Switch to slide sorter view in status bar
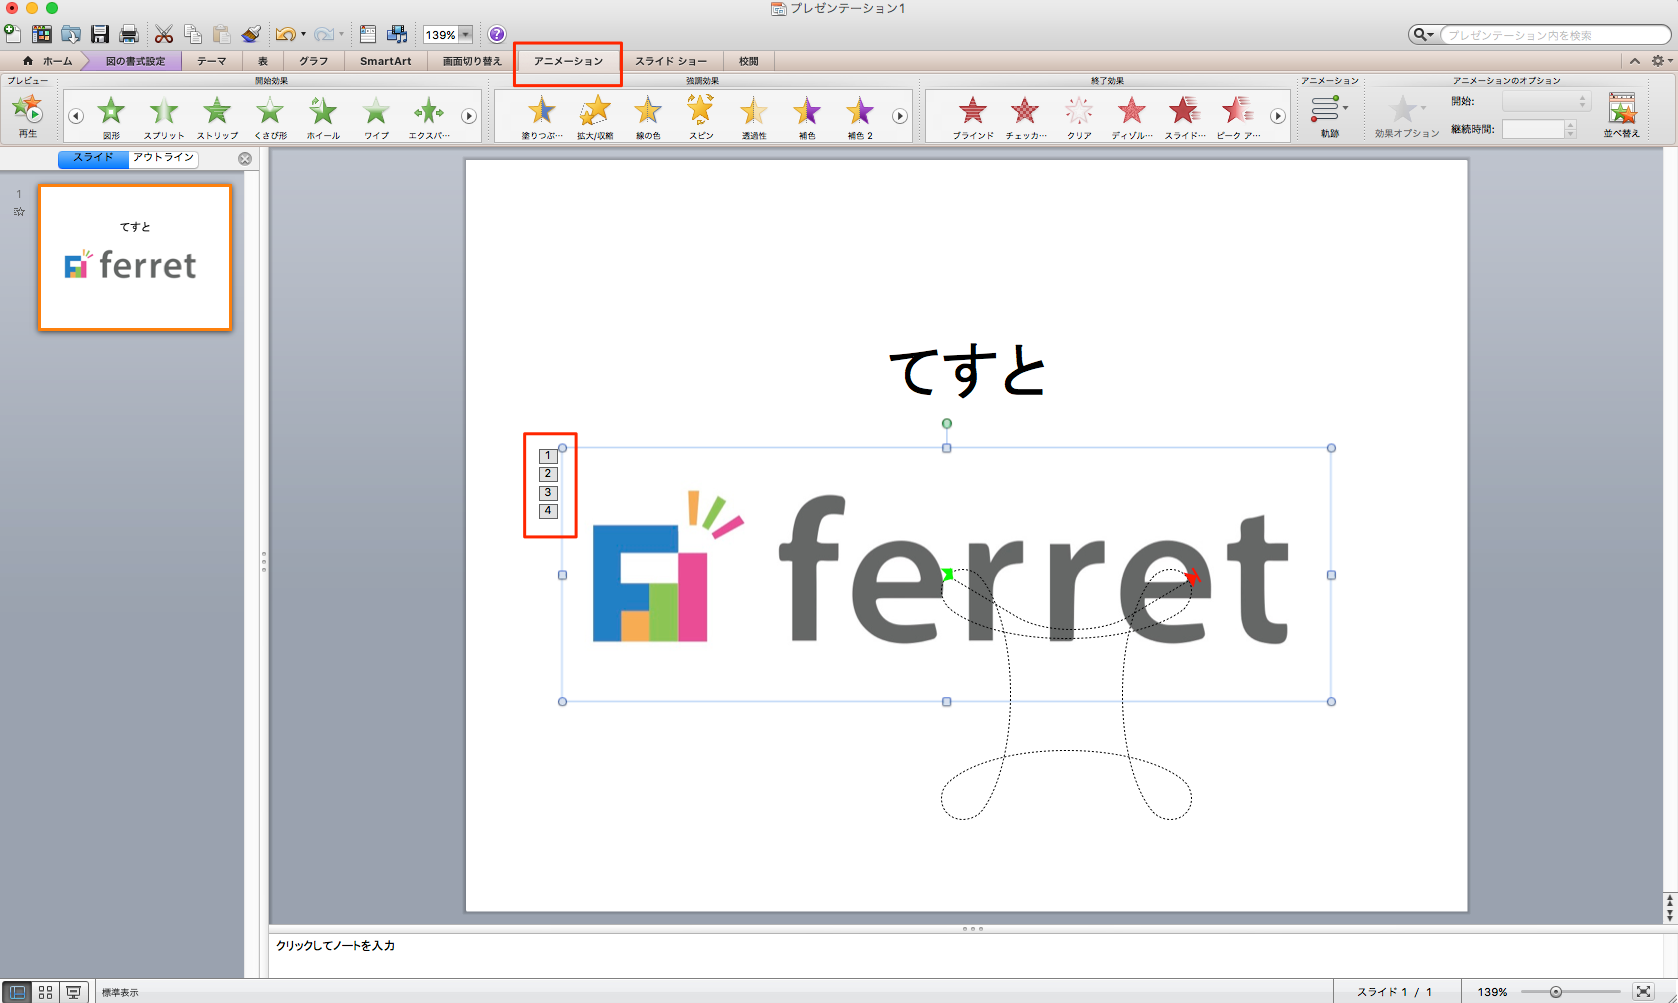The width and height of the screenshot is (1678, 1003). click(x=45, y=992)
